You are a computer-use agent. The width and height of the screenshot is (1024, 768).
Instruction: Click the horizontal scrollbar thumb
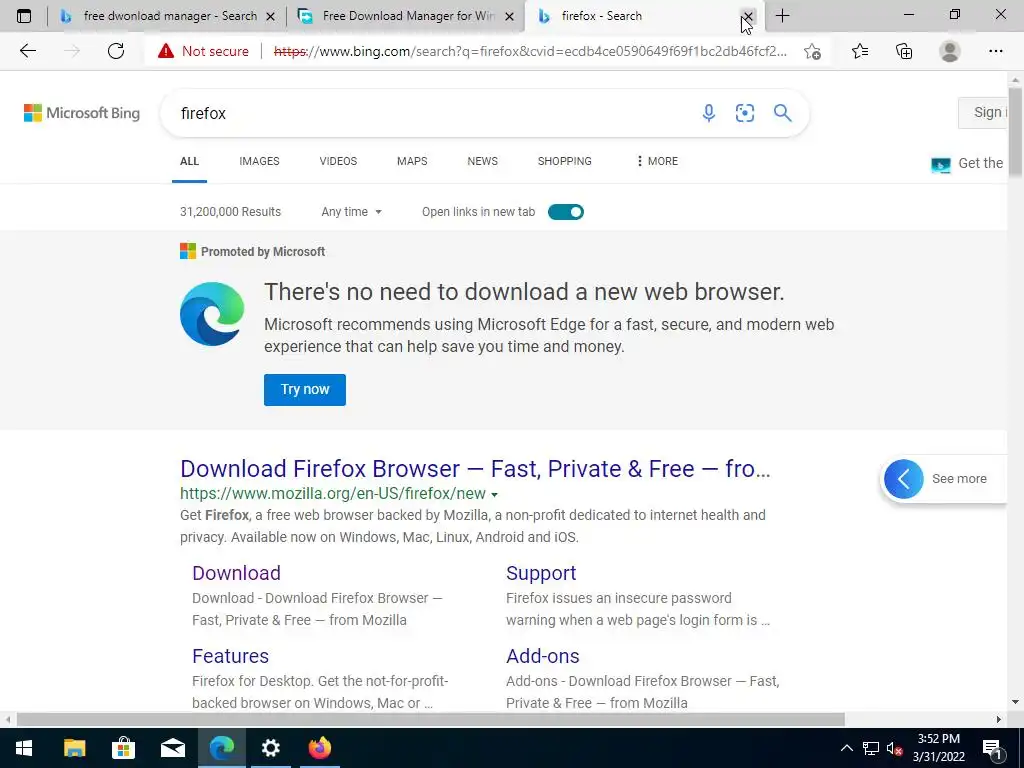(431, 720)
